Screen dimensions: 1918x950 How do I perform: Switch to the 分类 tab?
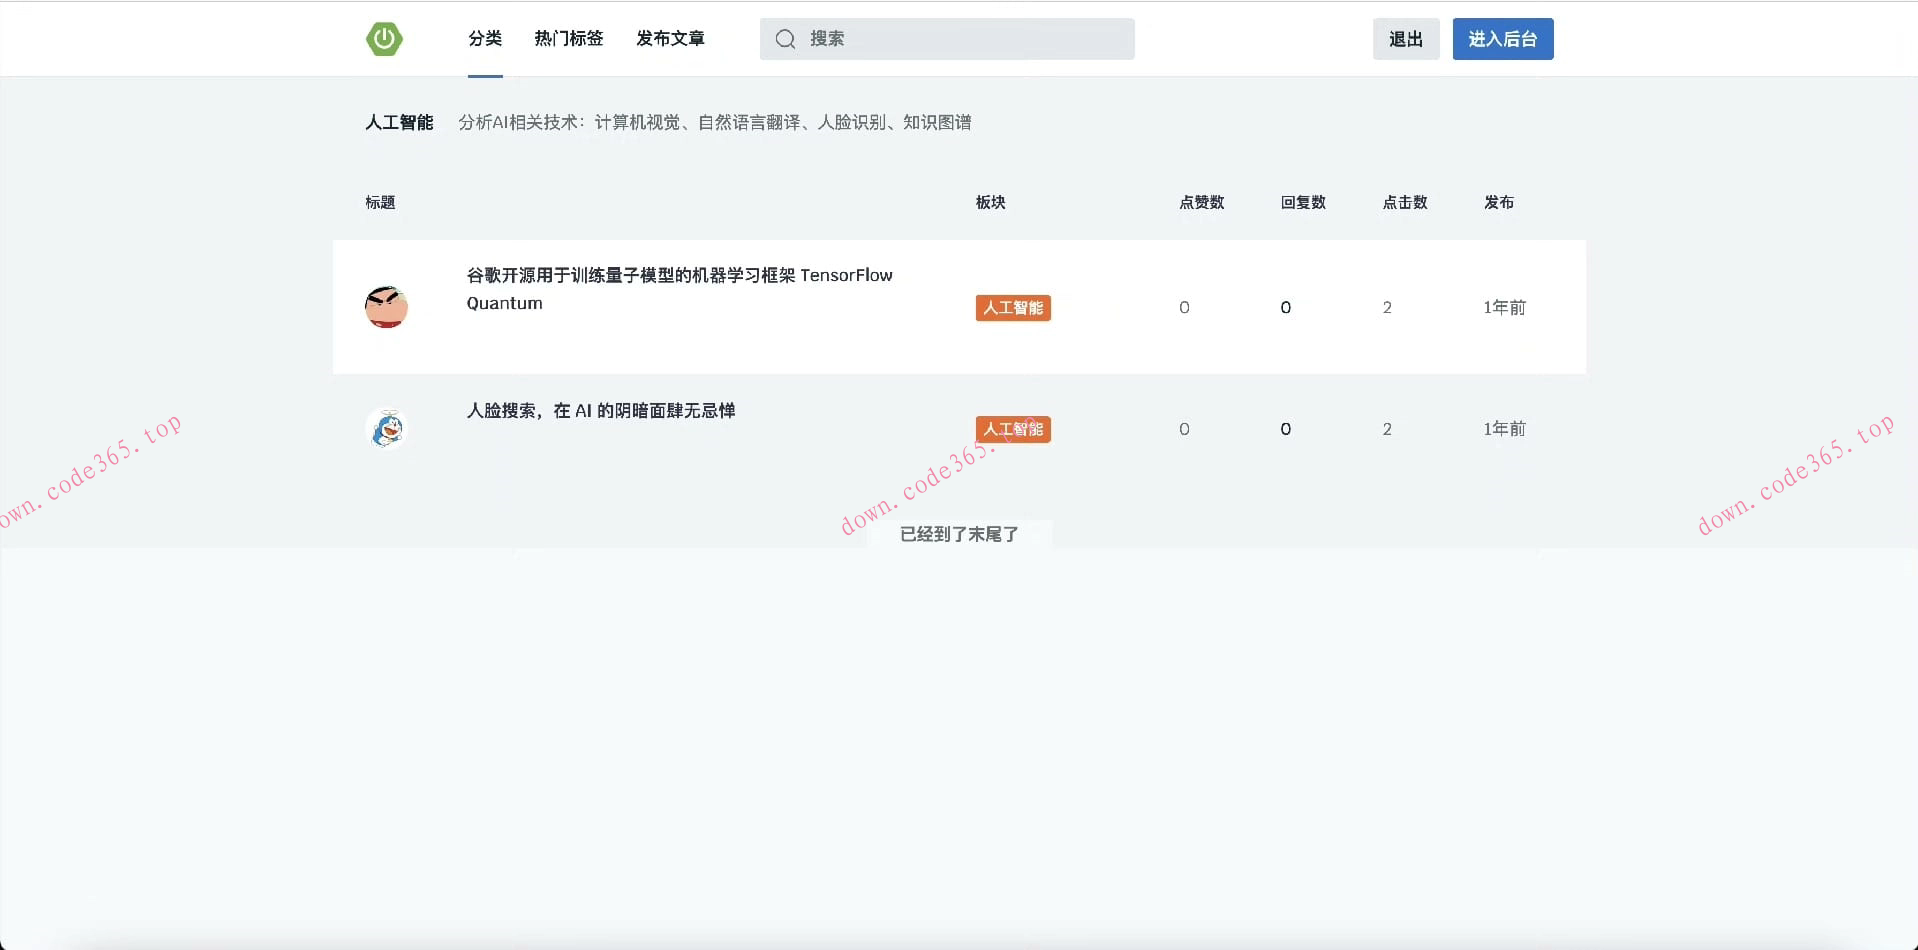[x=484, y=38]
